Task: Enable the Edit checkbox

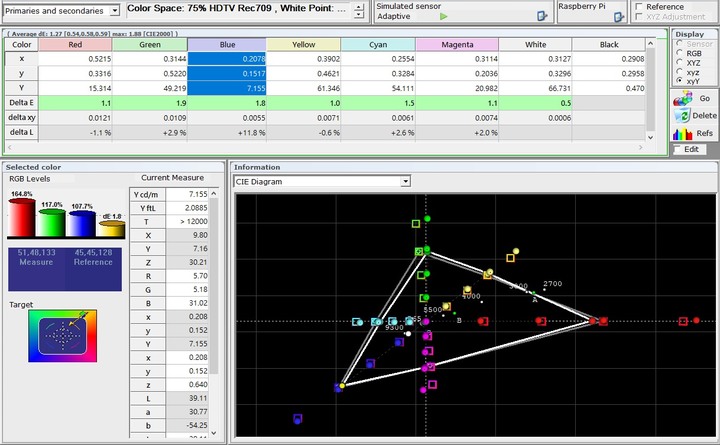Action: [x=677, y=149]
